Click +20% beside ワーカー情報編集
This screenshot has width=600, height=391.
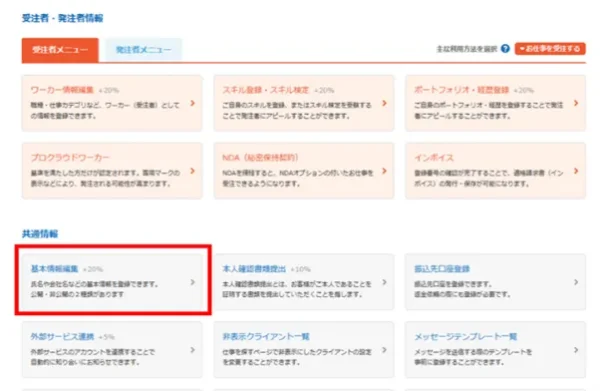pyautogui.click(x=109, y=90)
